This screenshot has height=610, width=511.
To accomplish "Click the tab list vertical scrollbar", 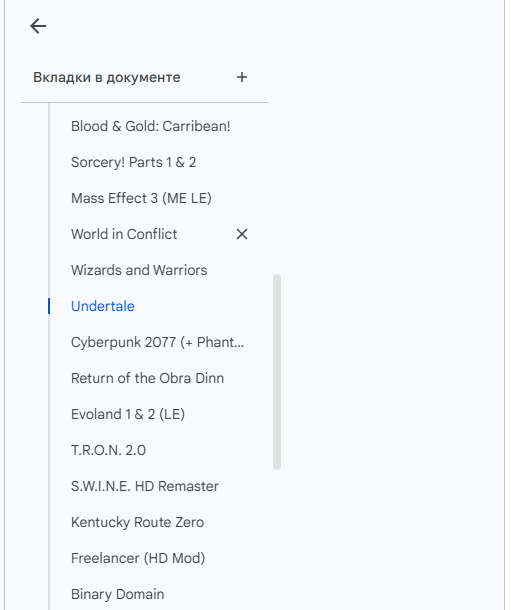I will coord(277,372).
